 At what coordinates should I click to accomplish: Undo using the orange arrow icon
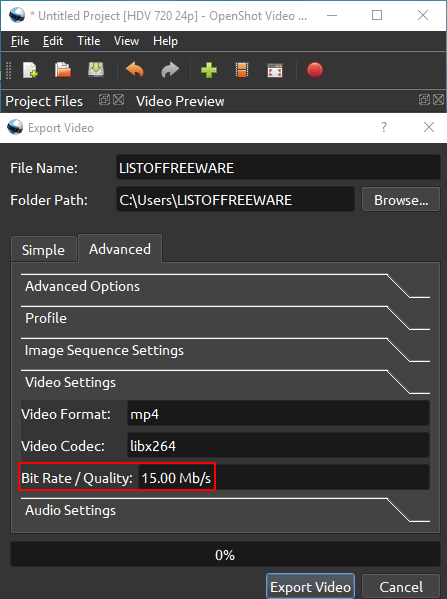click(134, 70)
